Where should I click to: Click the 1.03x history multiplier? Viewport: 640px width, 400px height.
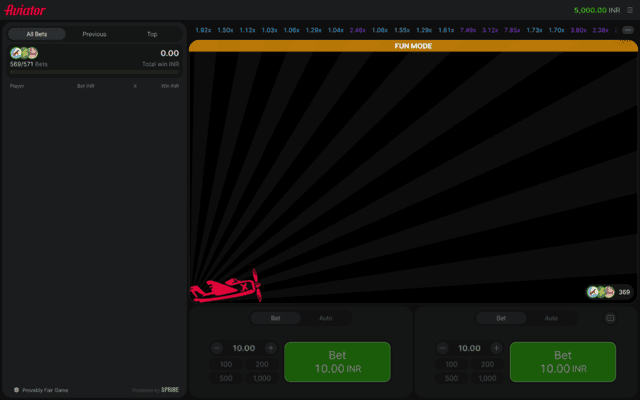coord(269,30)
